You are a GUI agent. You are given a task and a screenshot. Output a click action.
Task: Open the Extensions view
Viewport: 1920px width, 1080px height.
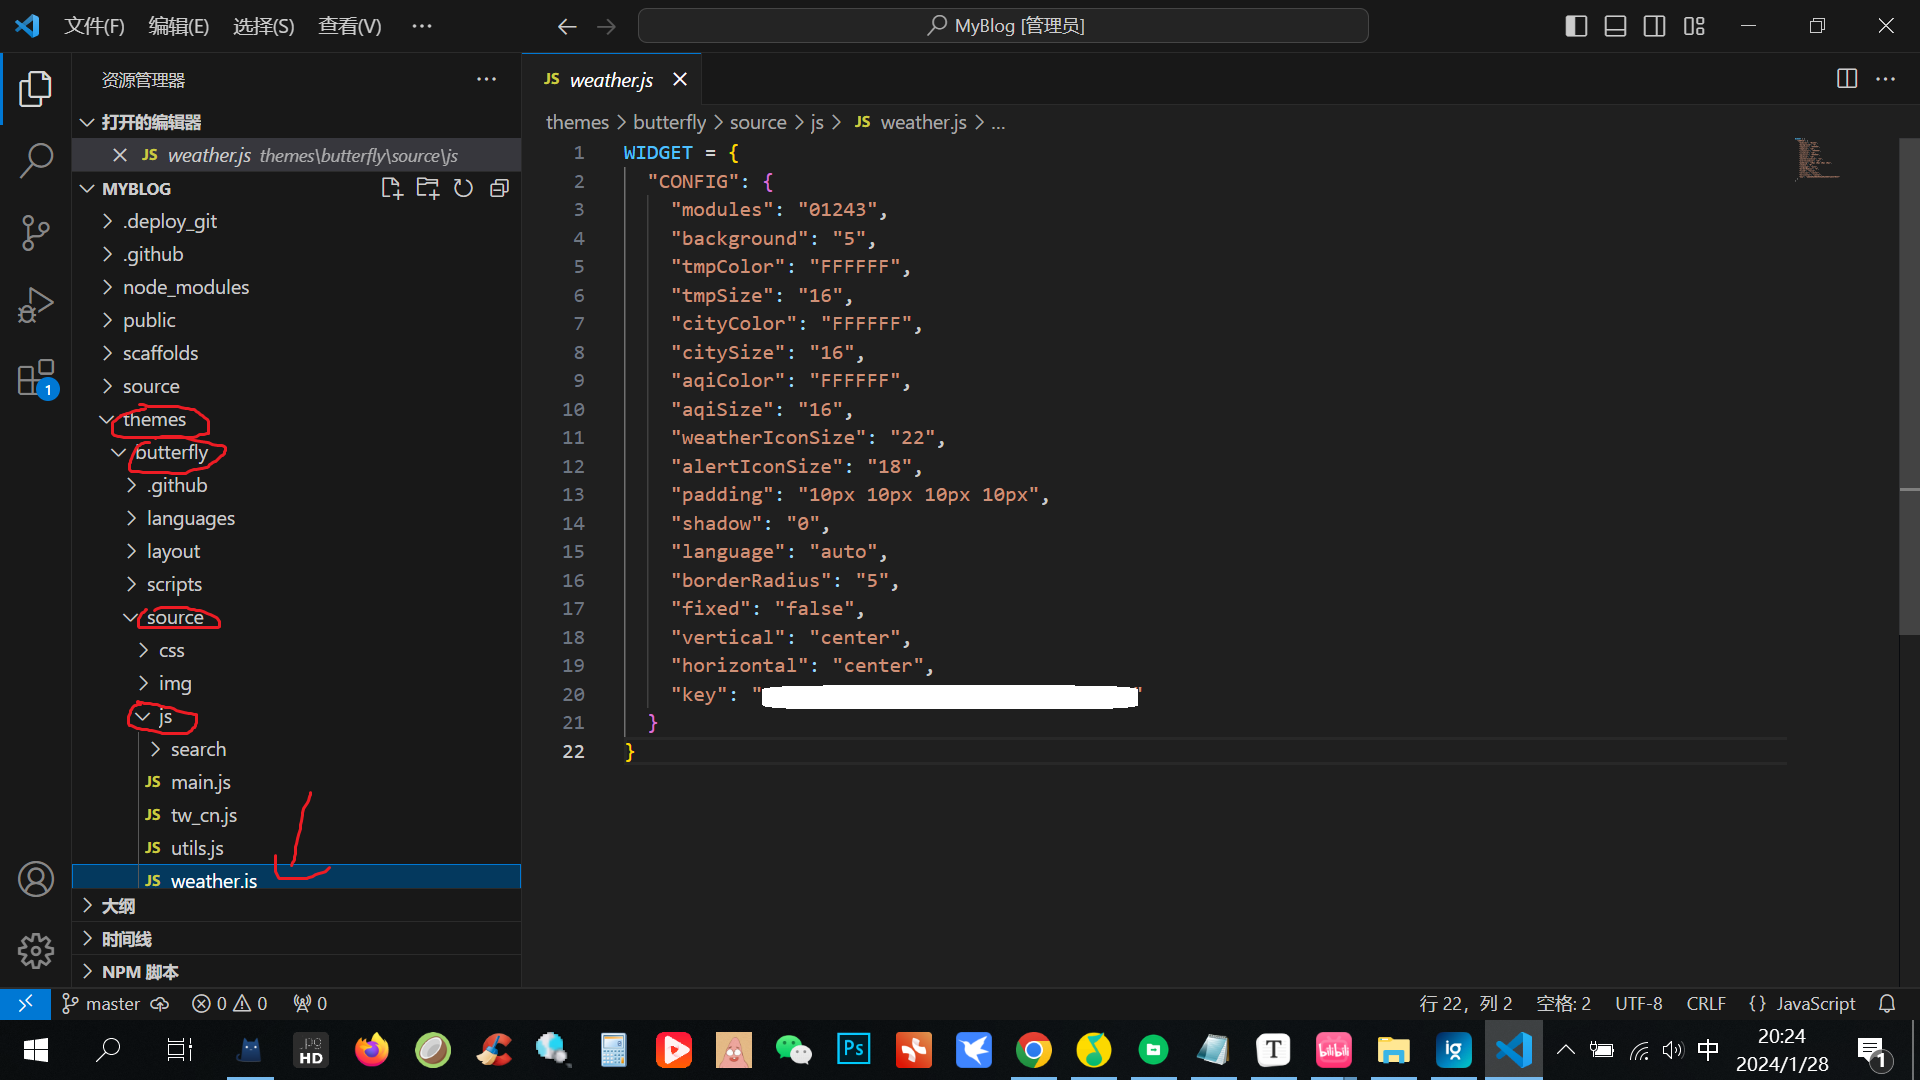[x=36, y=379]
